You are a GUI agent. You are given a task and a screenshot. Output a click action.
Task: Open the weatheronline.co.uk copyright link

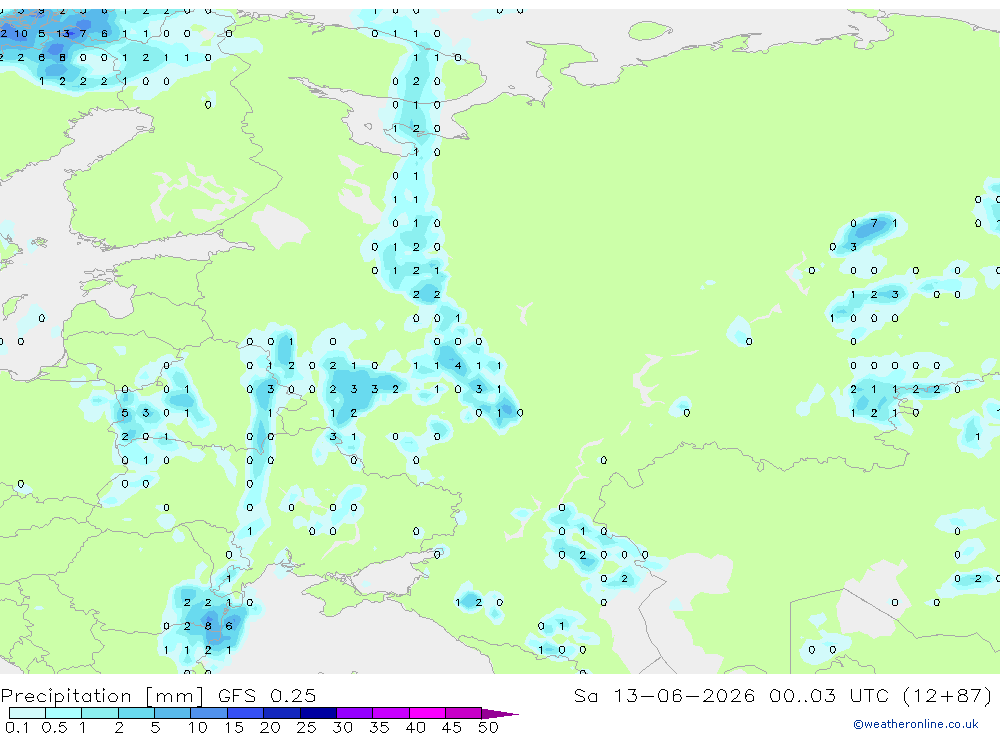(x=915, y=724)
